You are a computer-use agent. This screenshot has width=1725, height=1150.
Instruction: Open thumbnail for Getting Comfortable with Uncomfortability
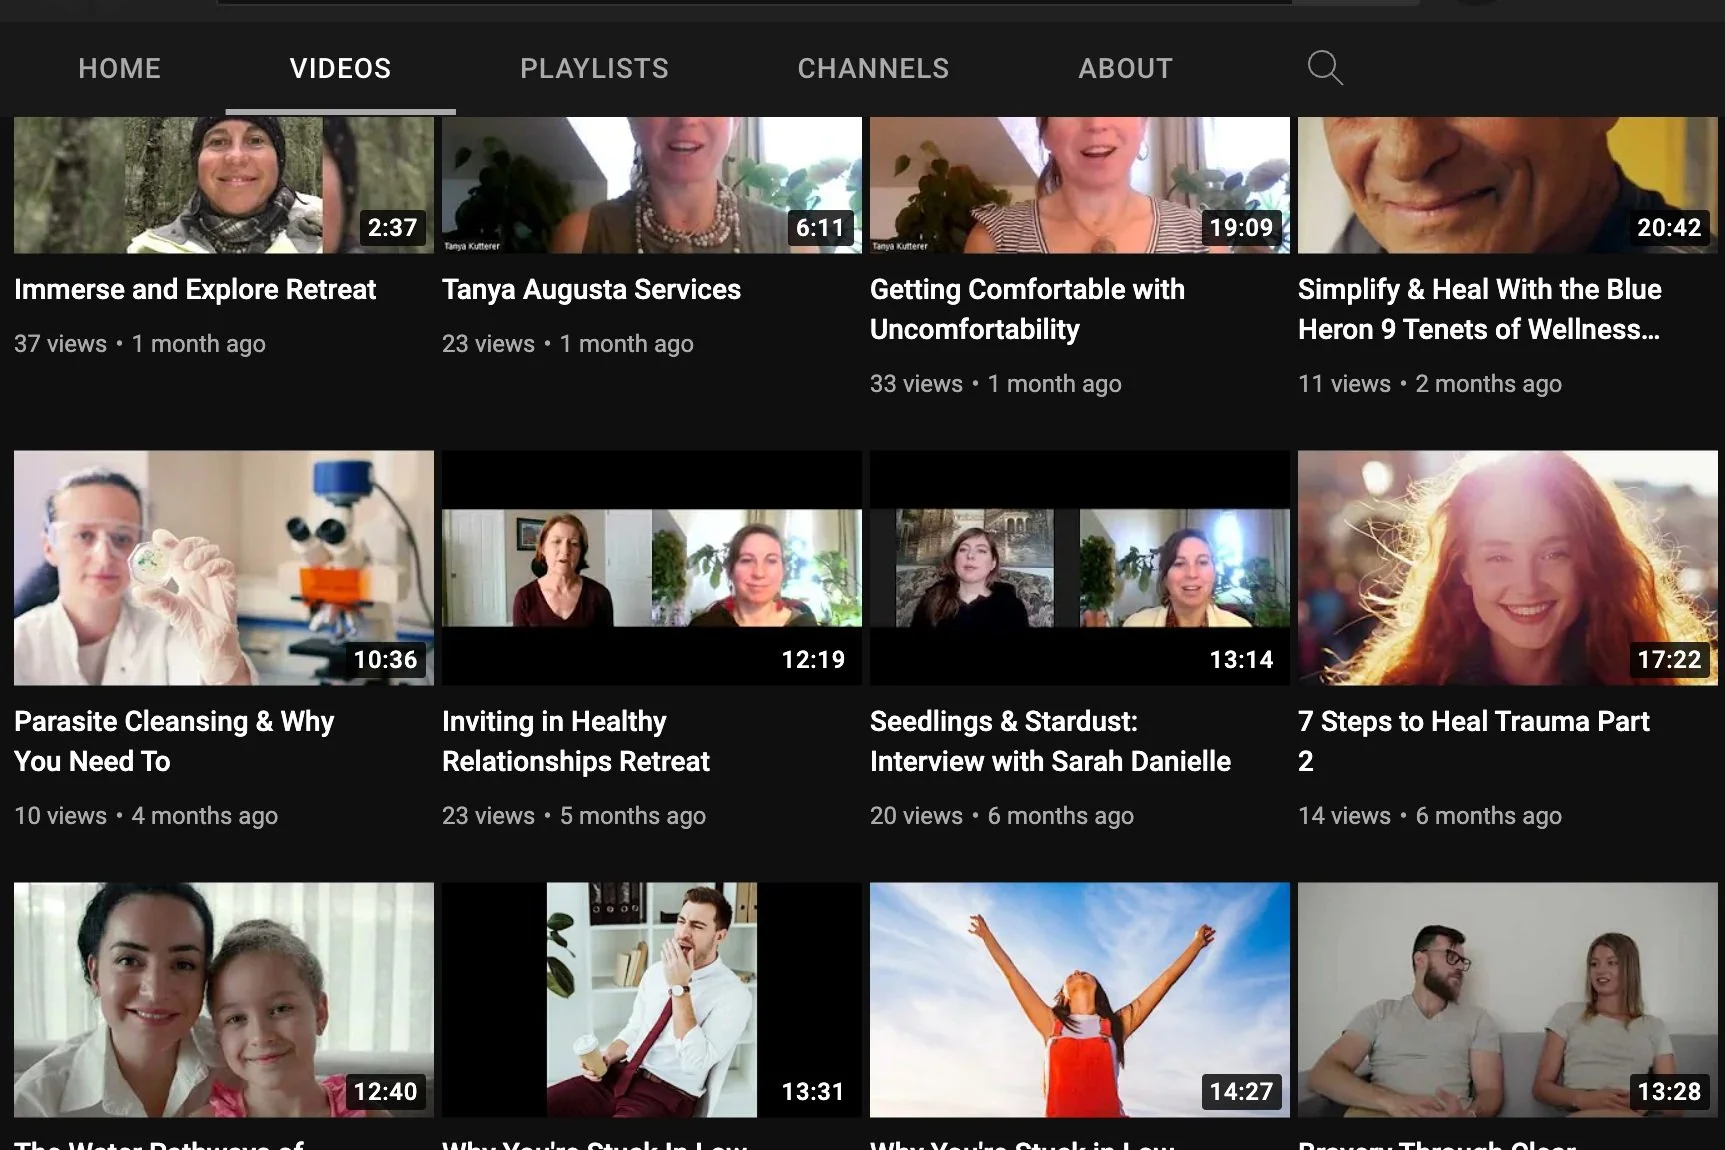pyautogui.click(x=1080, y=185)
